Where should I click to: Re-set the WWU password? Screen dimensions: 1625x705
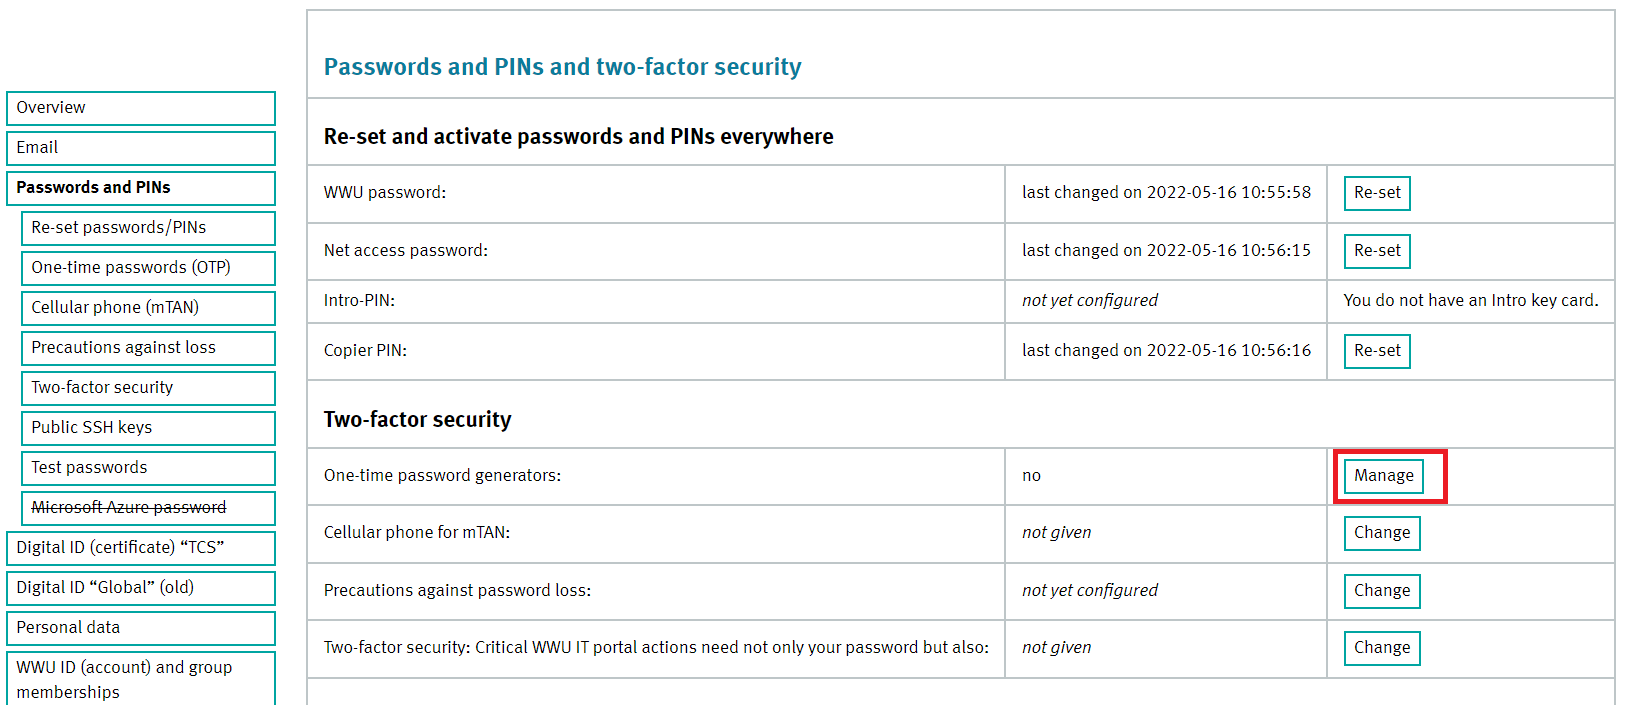[1377, 193]
